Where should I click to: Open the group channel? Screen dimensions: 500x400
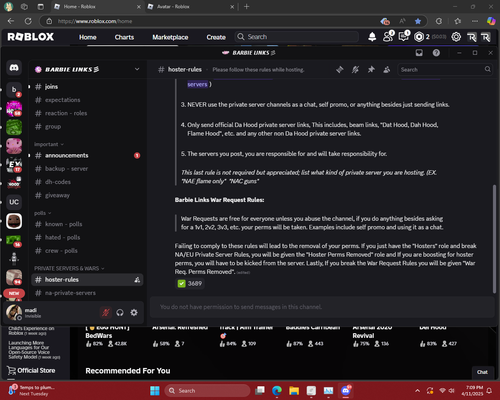pyautogui.click(x=87, y=127)
